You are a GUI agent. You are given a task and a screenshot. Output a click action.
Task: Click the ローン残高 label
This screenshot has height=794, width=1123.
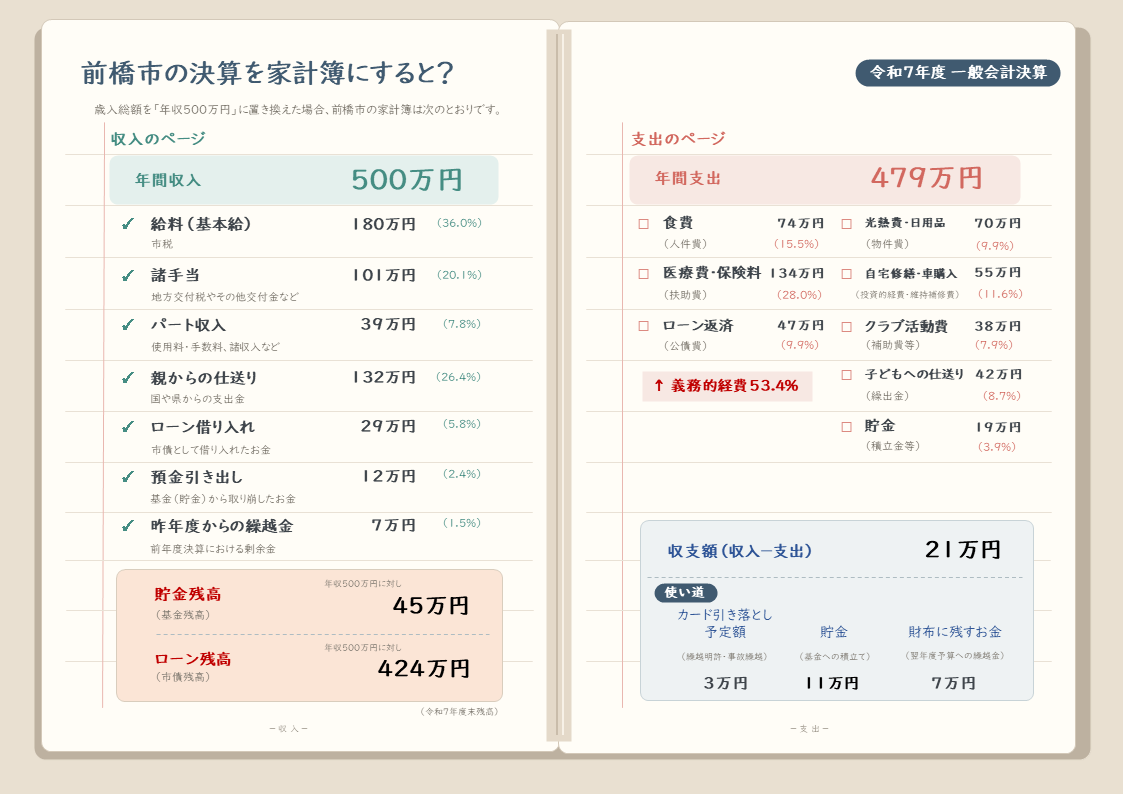pos(193,659)
